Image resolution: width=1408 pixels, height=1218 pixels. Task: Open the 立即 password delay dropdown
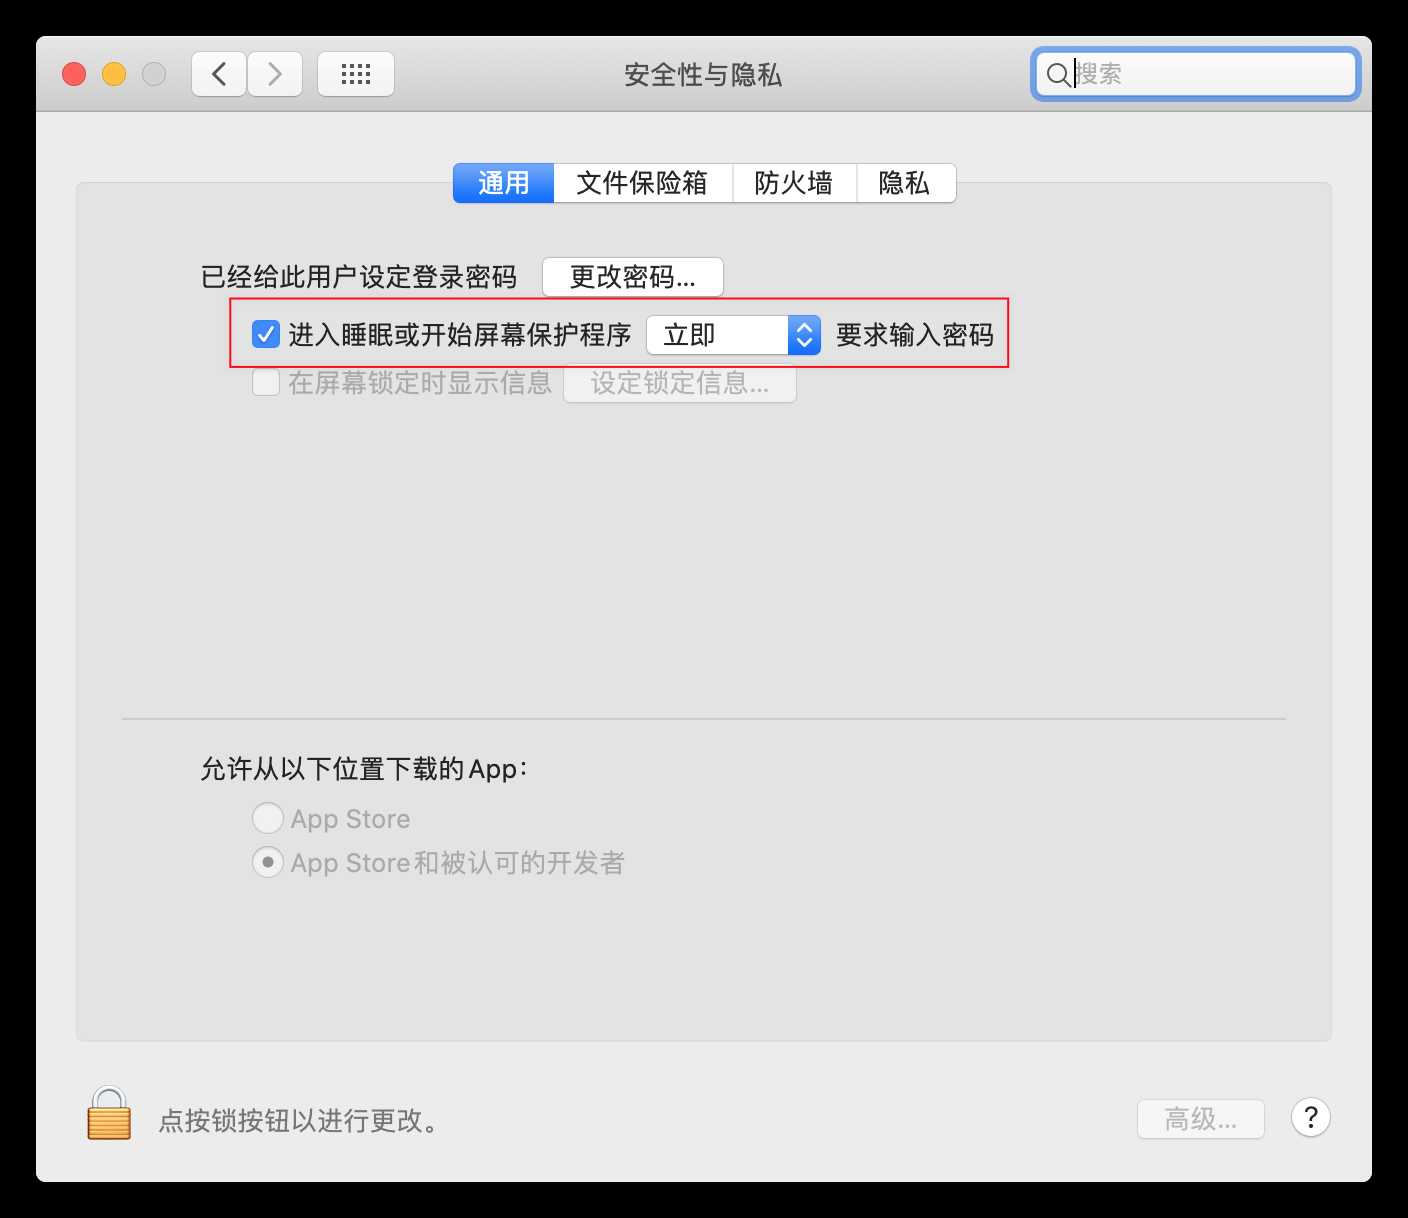733,335
